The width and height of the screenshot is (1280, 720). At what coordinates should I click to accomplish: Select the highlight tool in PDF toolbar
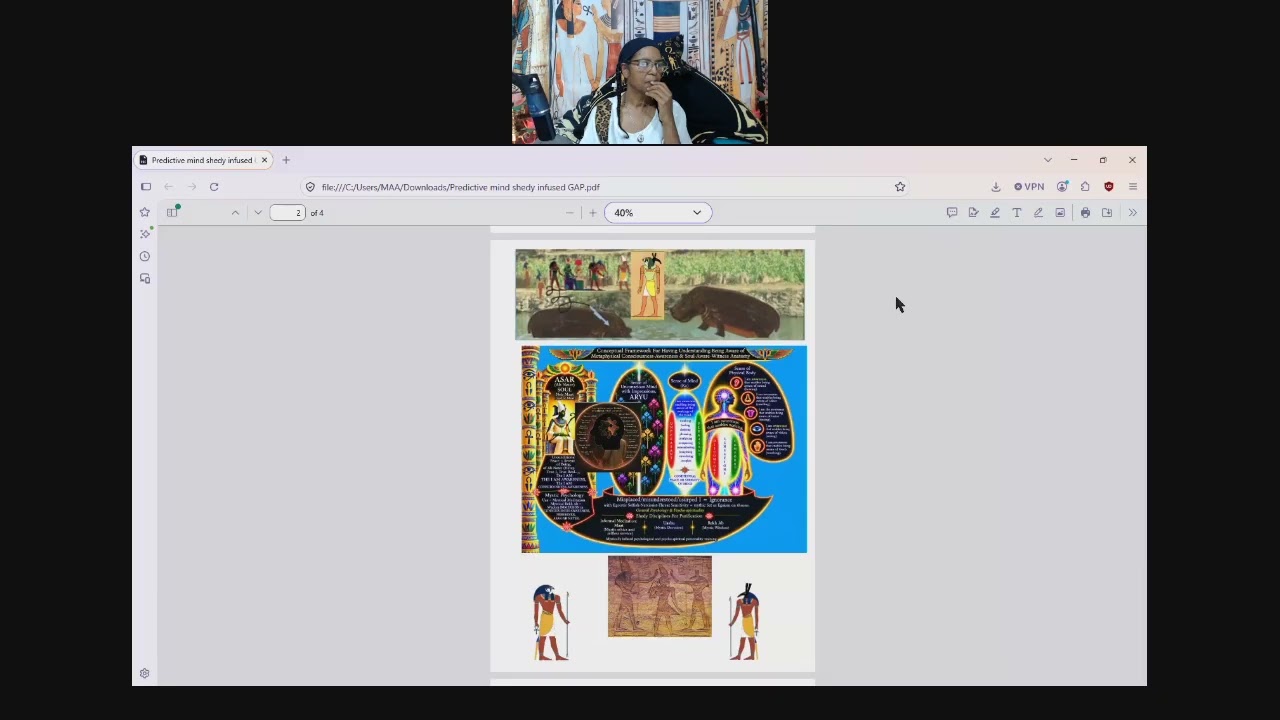point(995,212)
